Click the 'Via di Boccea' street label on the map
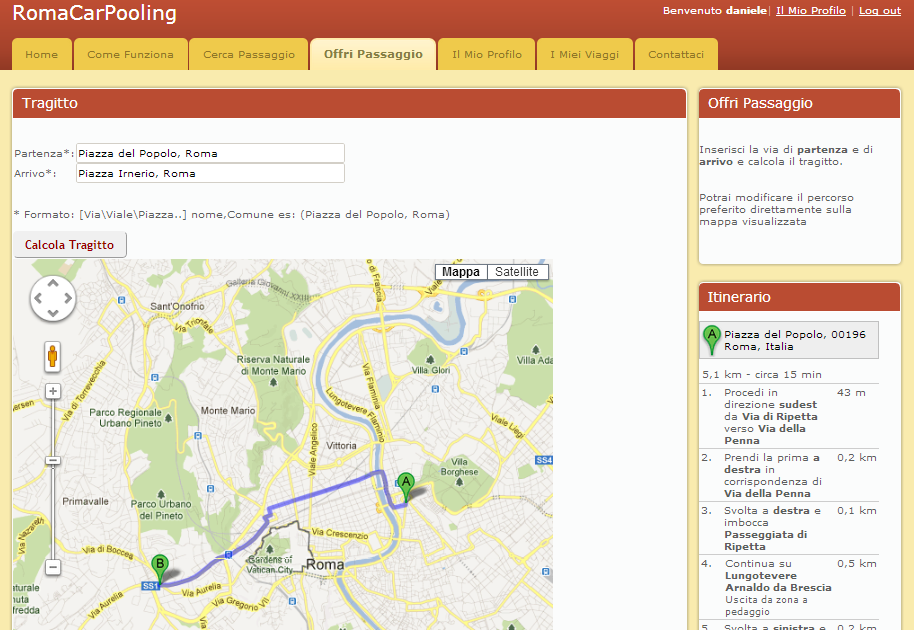The height and width of the screenshot is (630, 914). (107, 551)
